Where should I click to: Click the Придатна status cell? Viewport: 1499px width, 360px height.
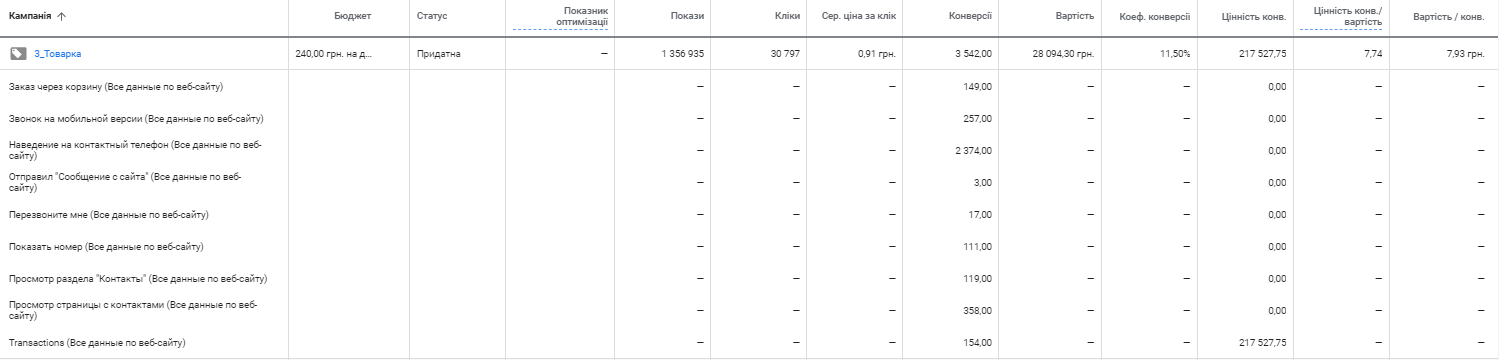click(438, 54)
